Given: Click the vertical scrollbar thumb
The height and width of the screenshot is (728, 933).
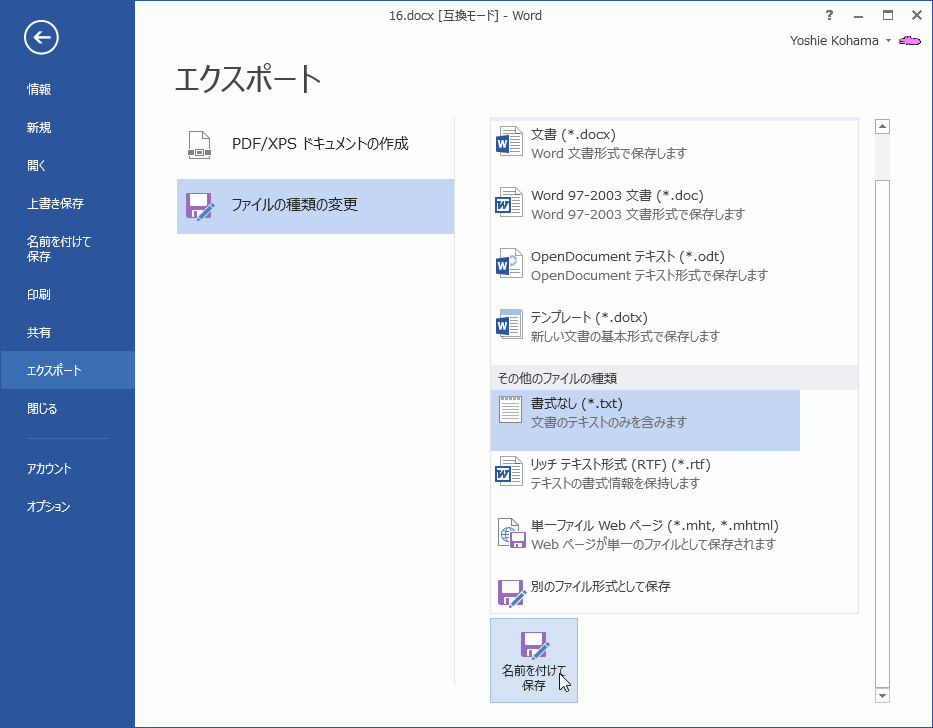Looking at the screenshot, I should (882, 433).
